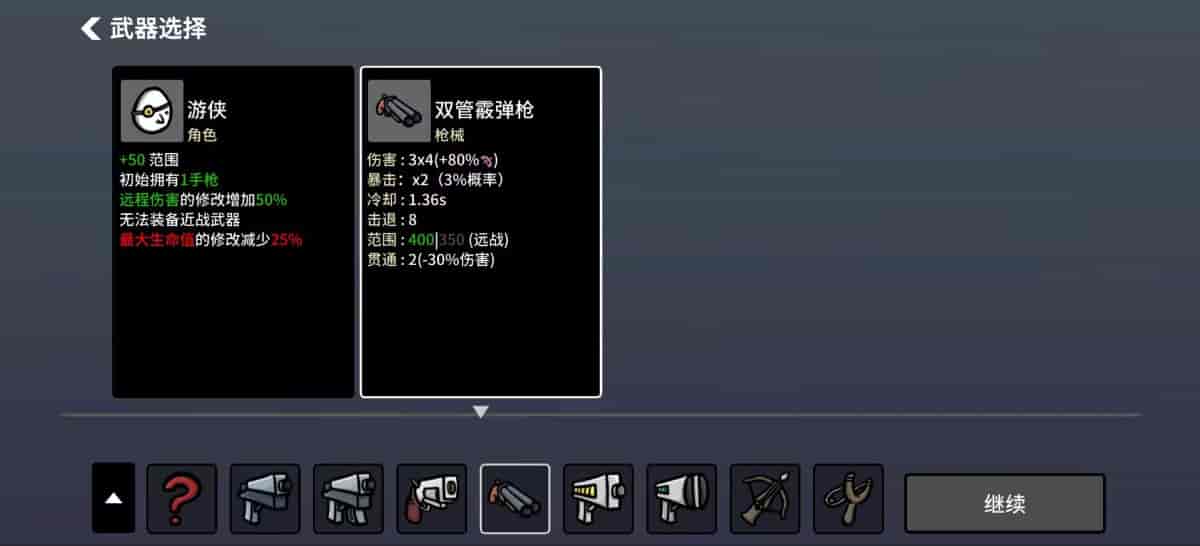Expand the list with the white up-arrow button
The height and width of the screenshot is (546, 1200).
(113, 498)
